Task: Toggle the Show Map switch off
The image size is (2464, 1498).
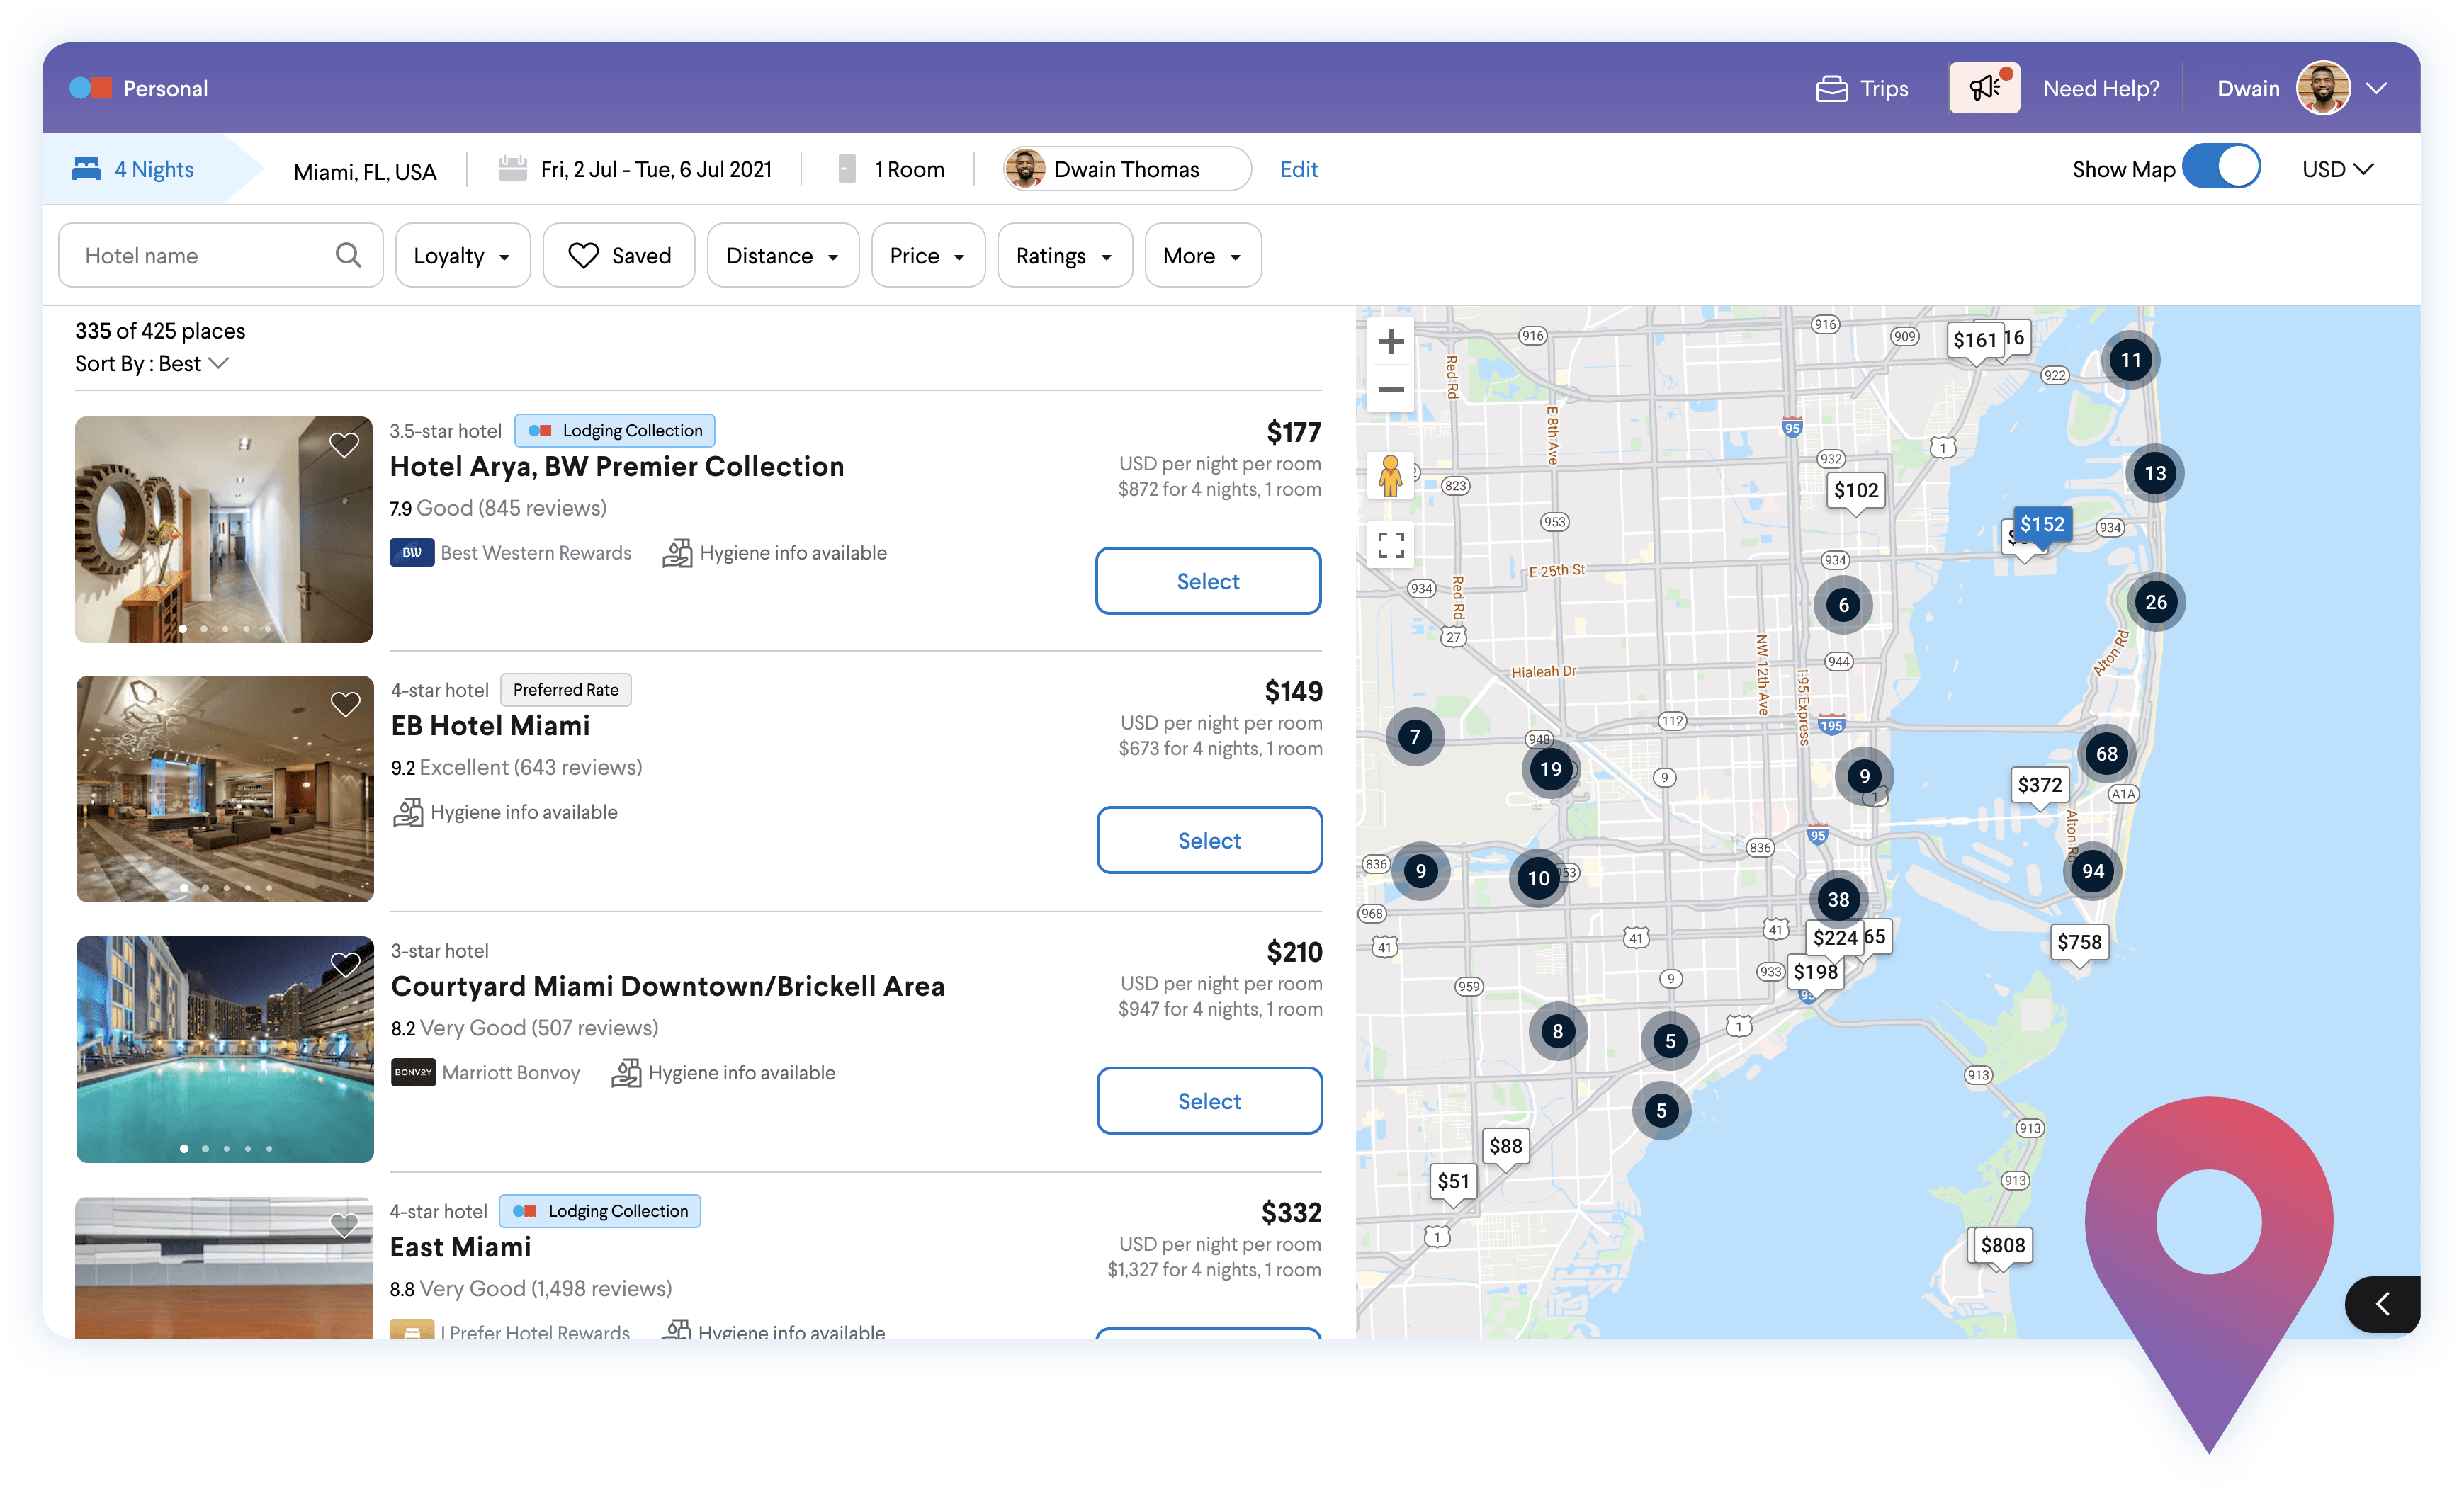Action: coord(2221,167)
